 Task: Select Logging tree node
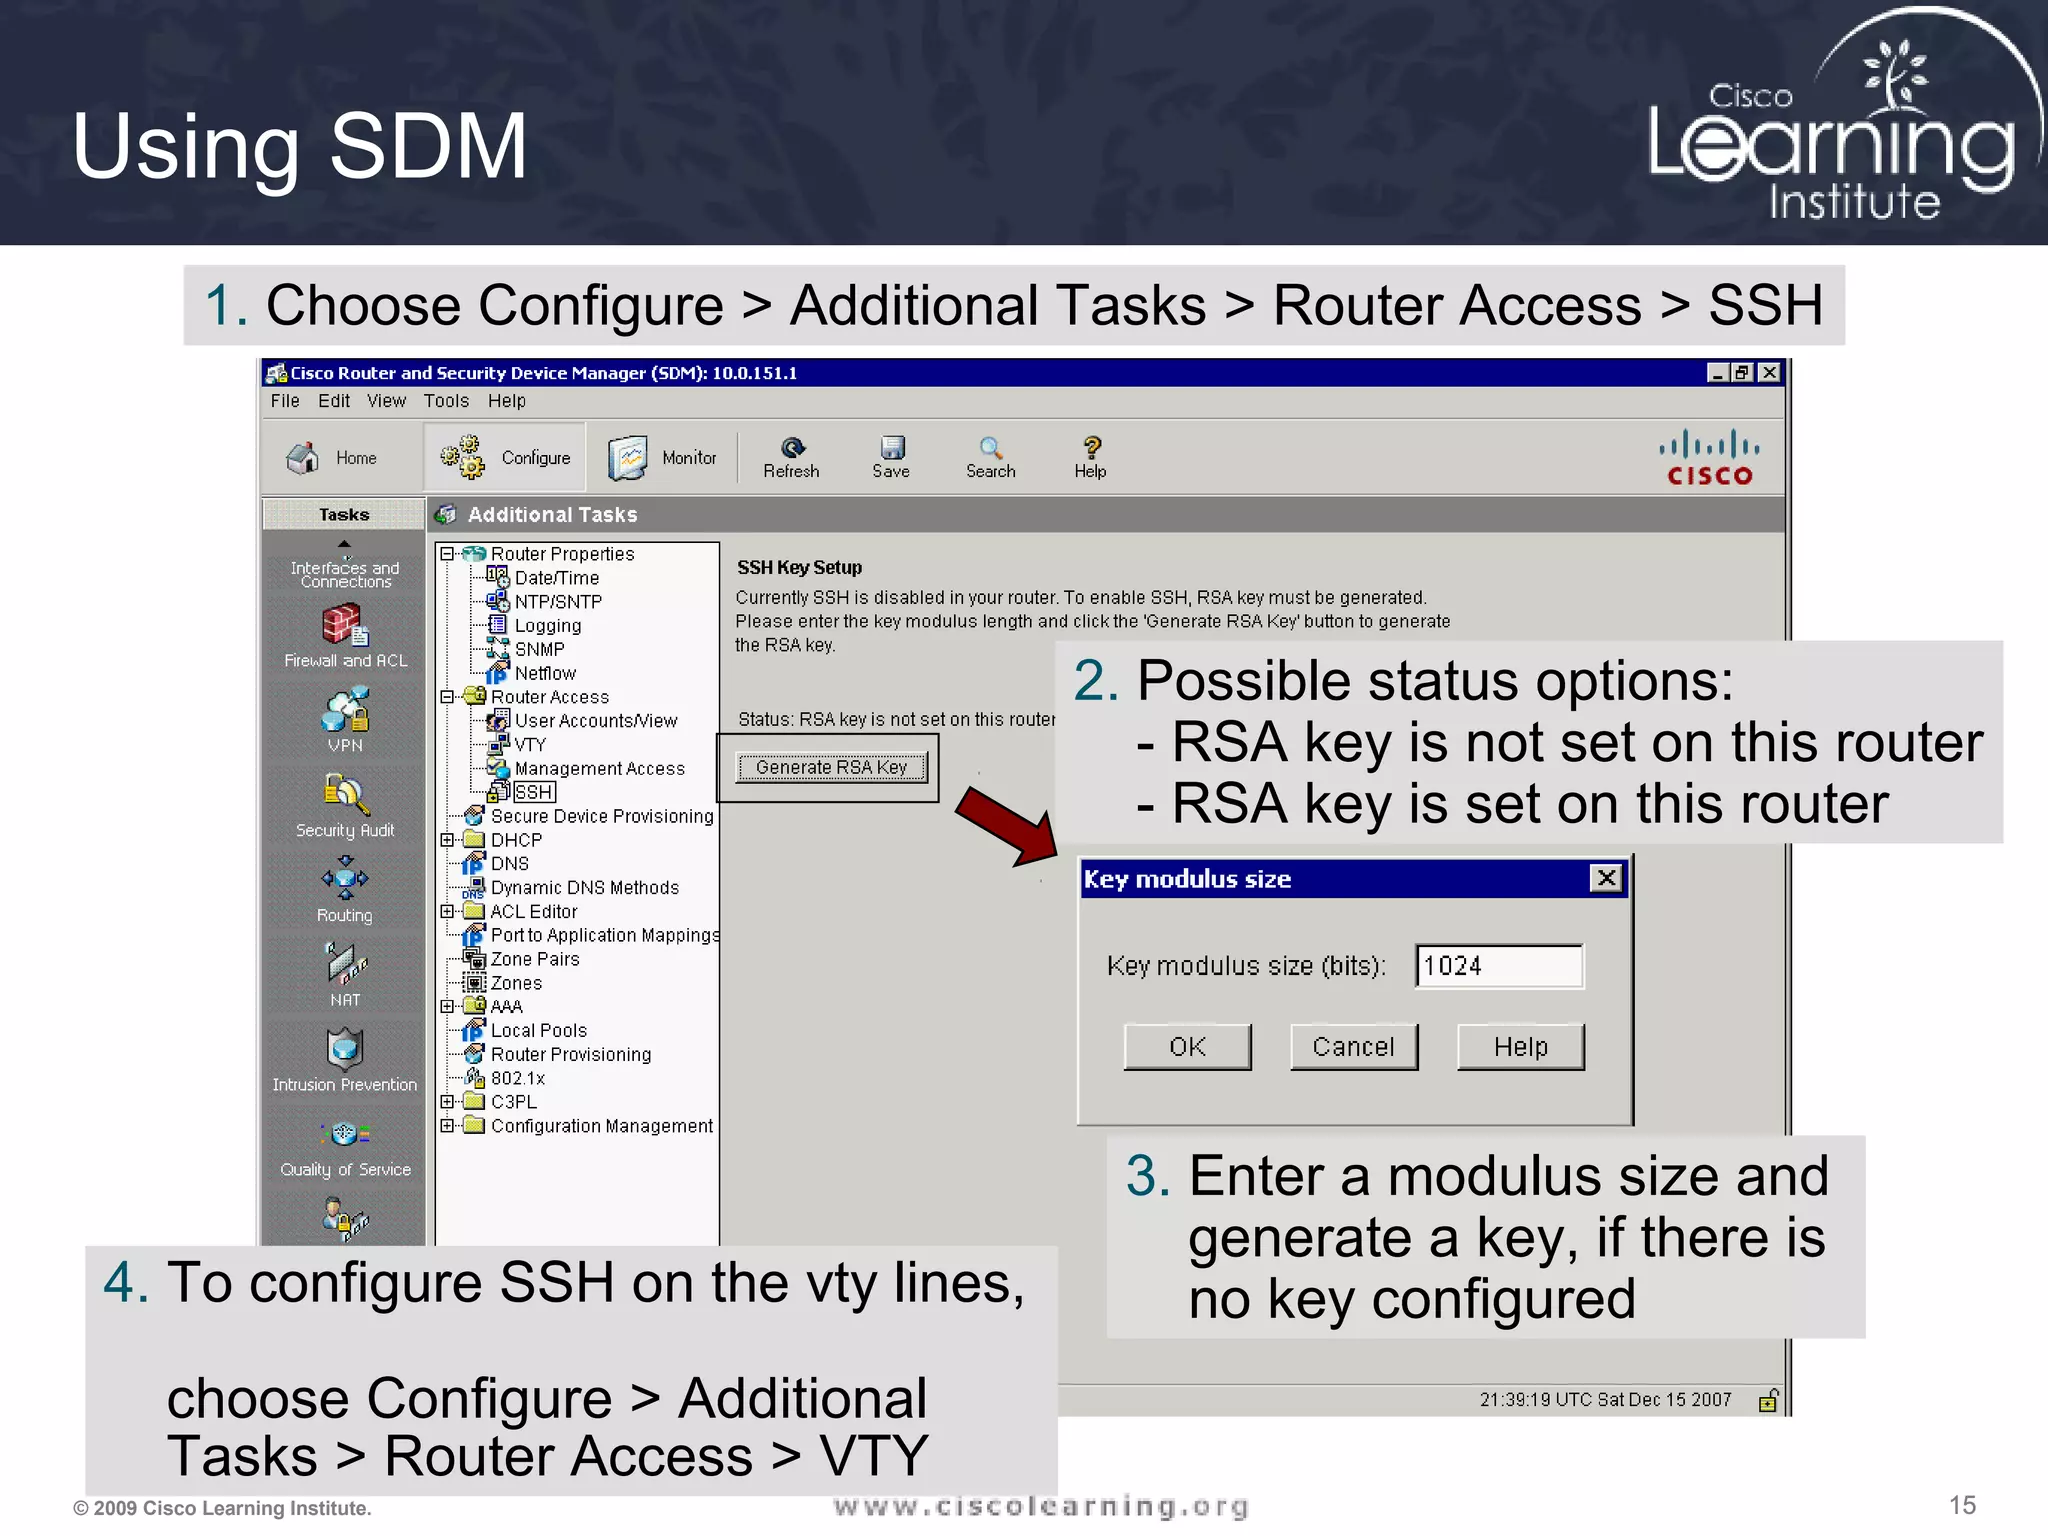tap(547, 626)
